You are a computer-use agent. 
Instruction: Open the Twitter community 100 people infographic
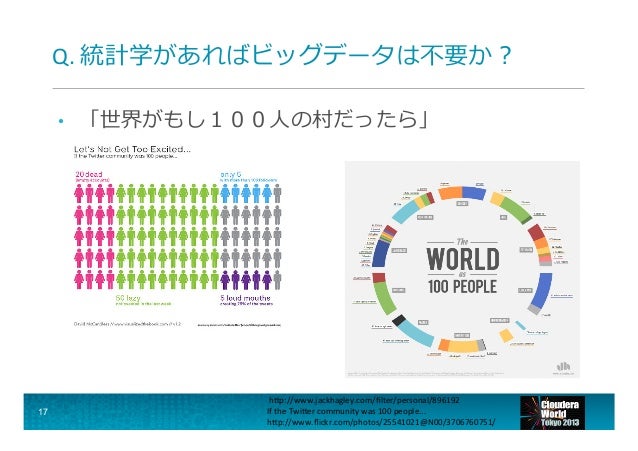(178, 236)
